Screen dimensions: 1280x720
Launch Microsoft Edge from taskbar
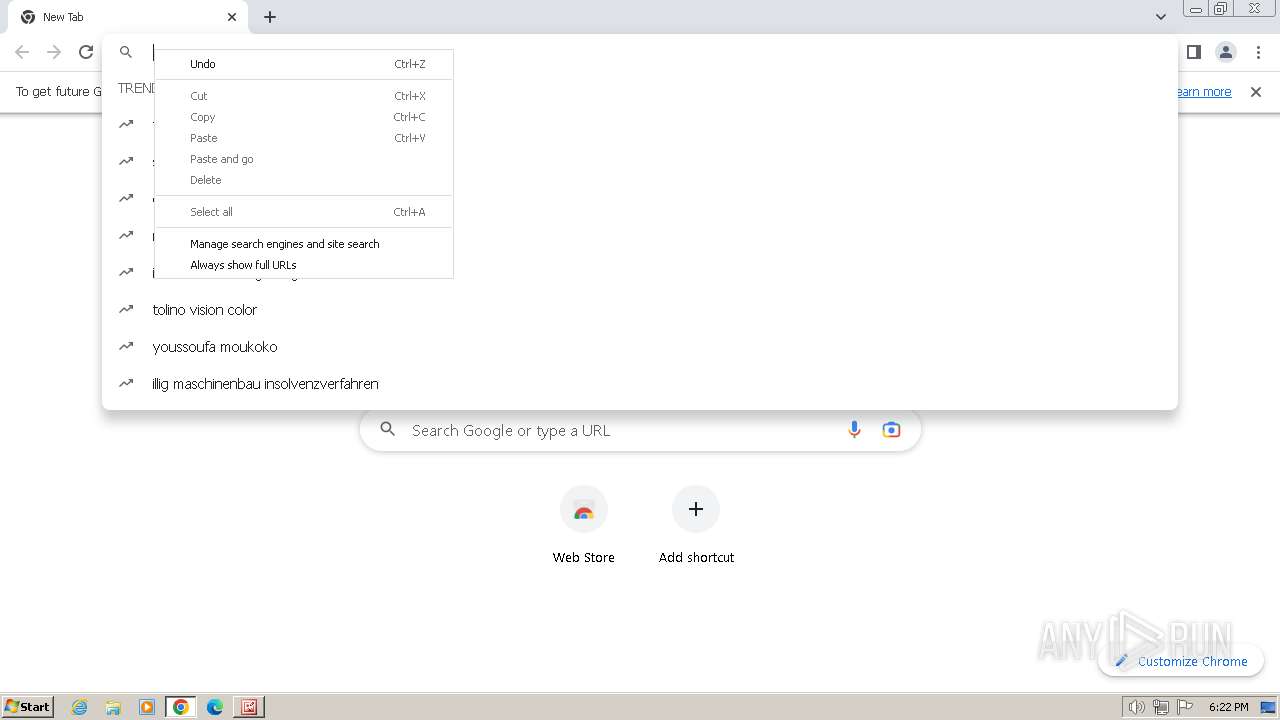[x=215, y=707]
